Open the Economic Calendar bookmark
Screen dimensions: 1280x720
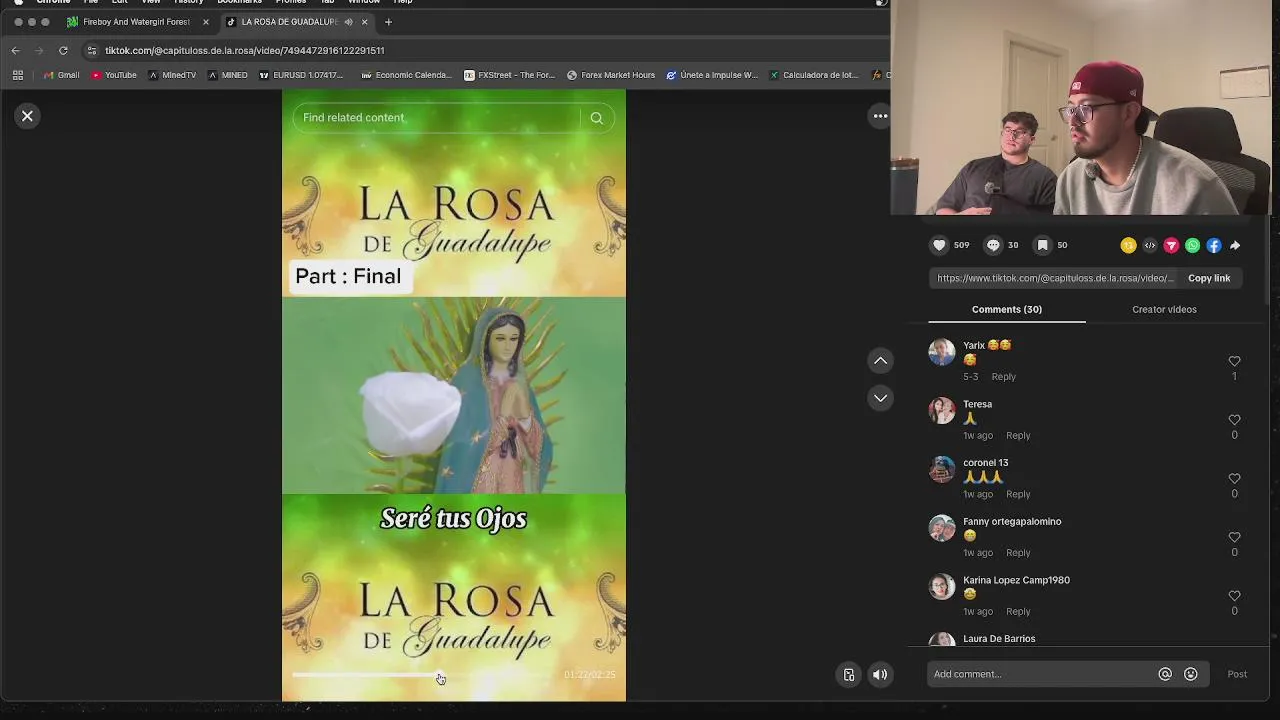[x=407, y=75]
